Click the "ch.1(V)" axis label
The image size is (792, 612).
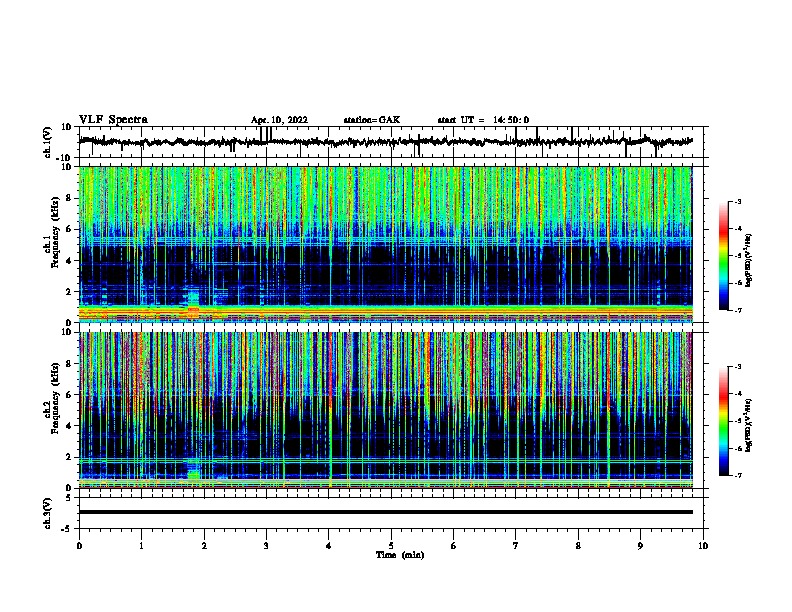coord(48,142)
